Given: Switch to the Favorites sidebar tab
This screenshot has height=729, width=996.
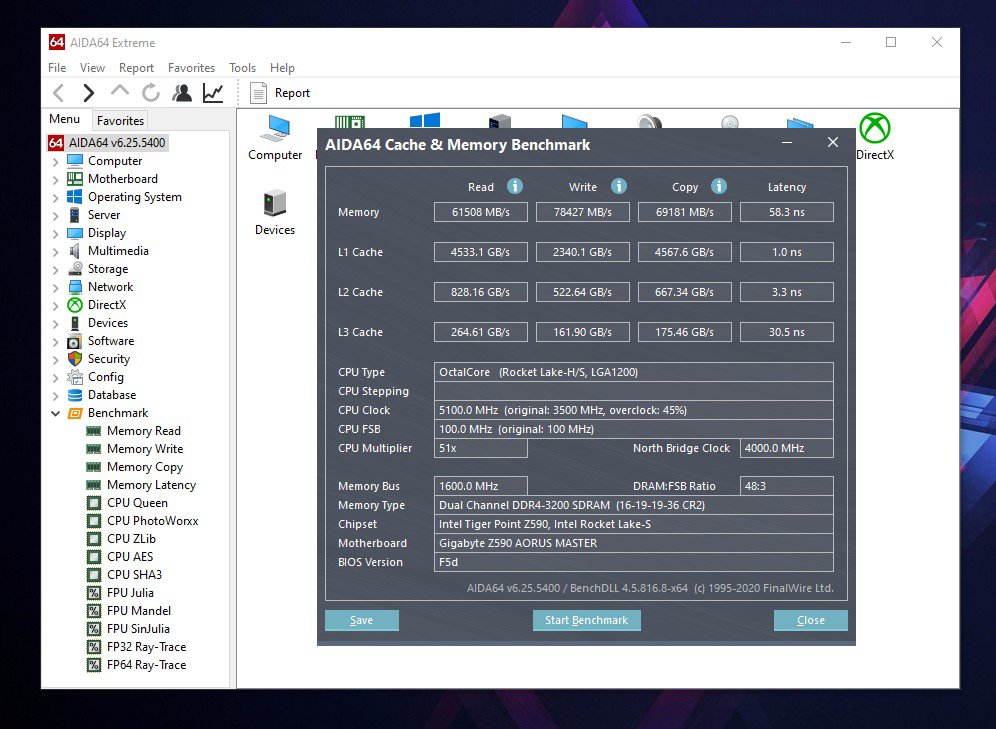Looking at the screenshot, I should coord(120,120).
